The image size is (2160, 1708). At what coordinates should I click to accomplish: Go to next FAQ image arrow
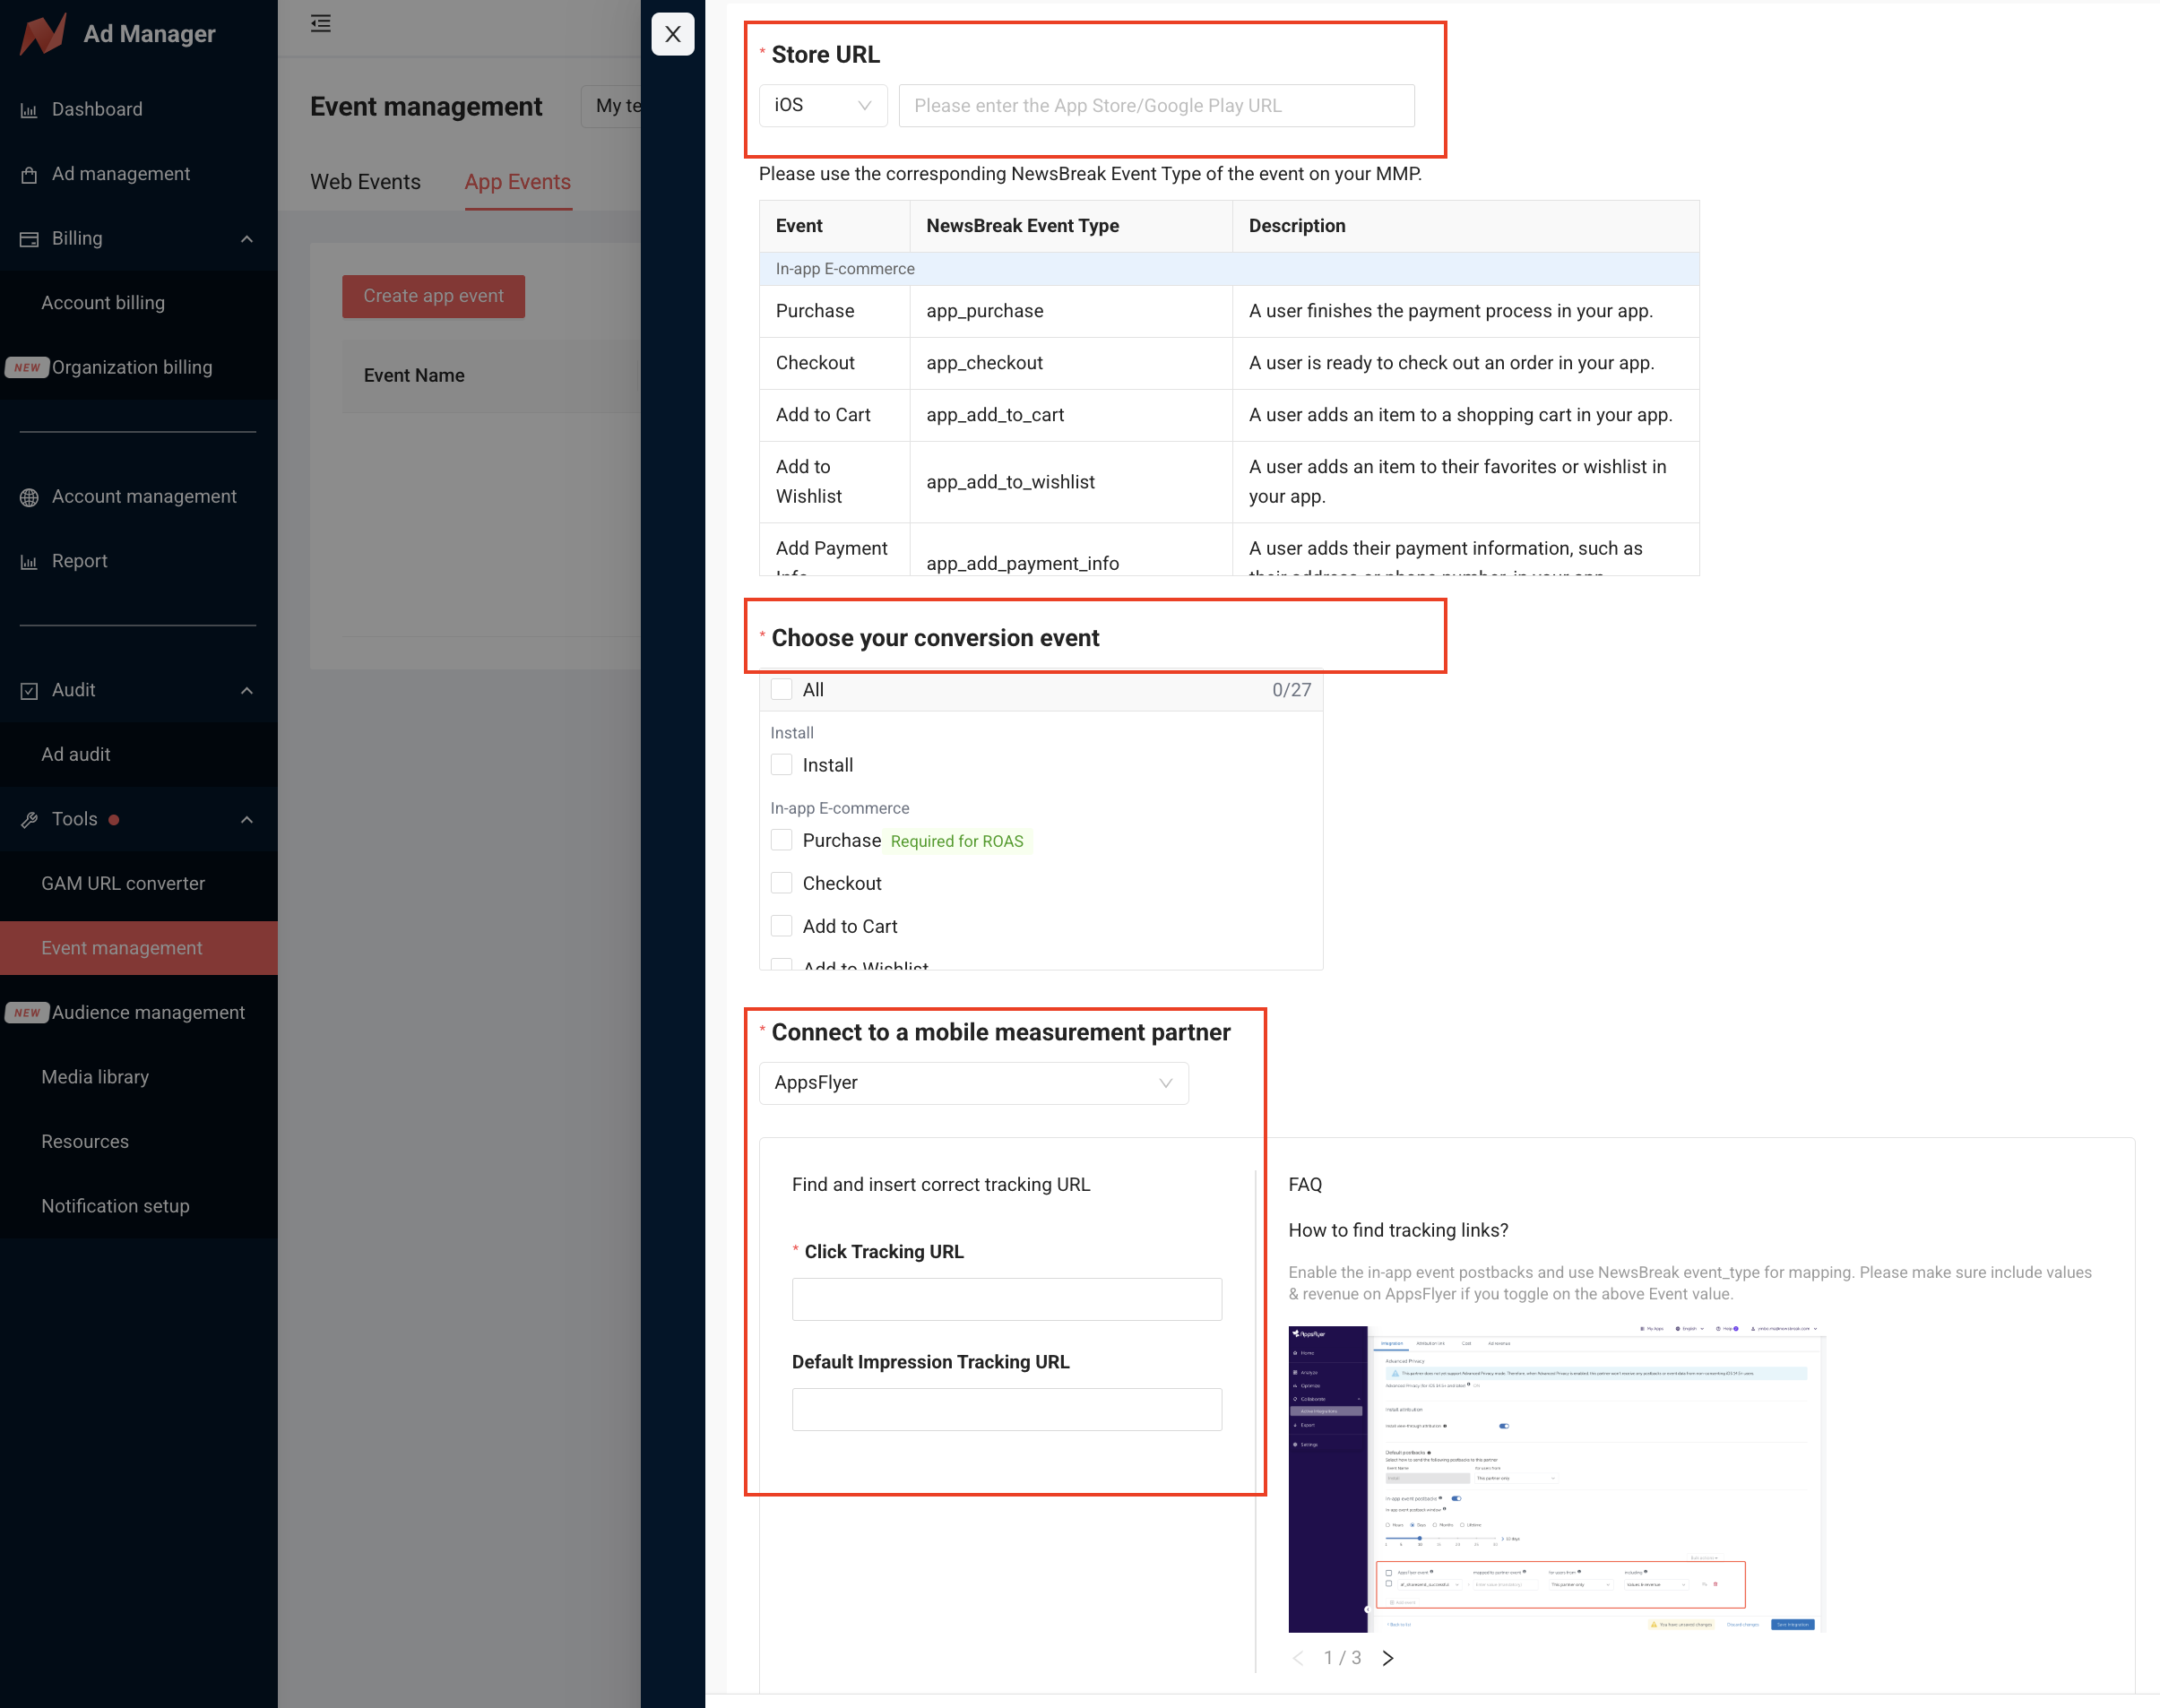coord(1387,1658)
